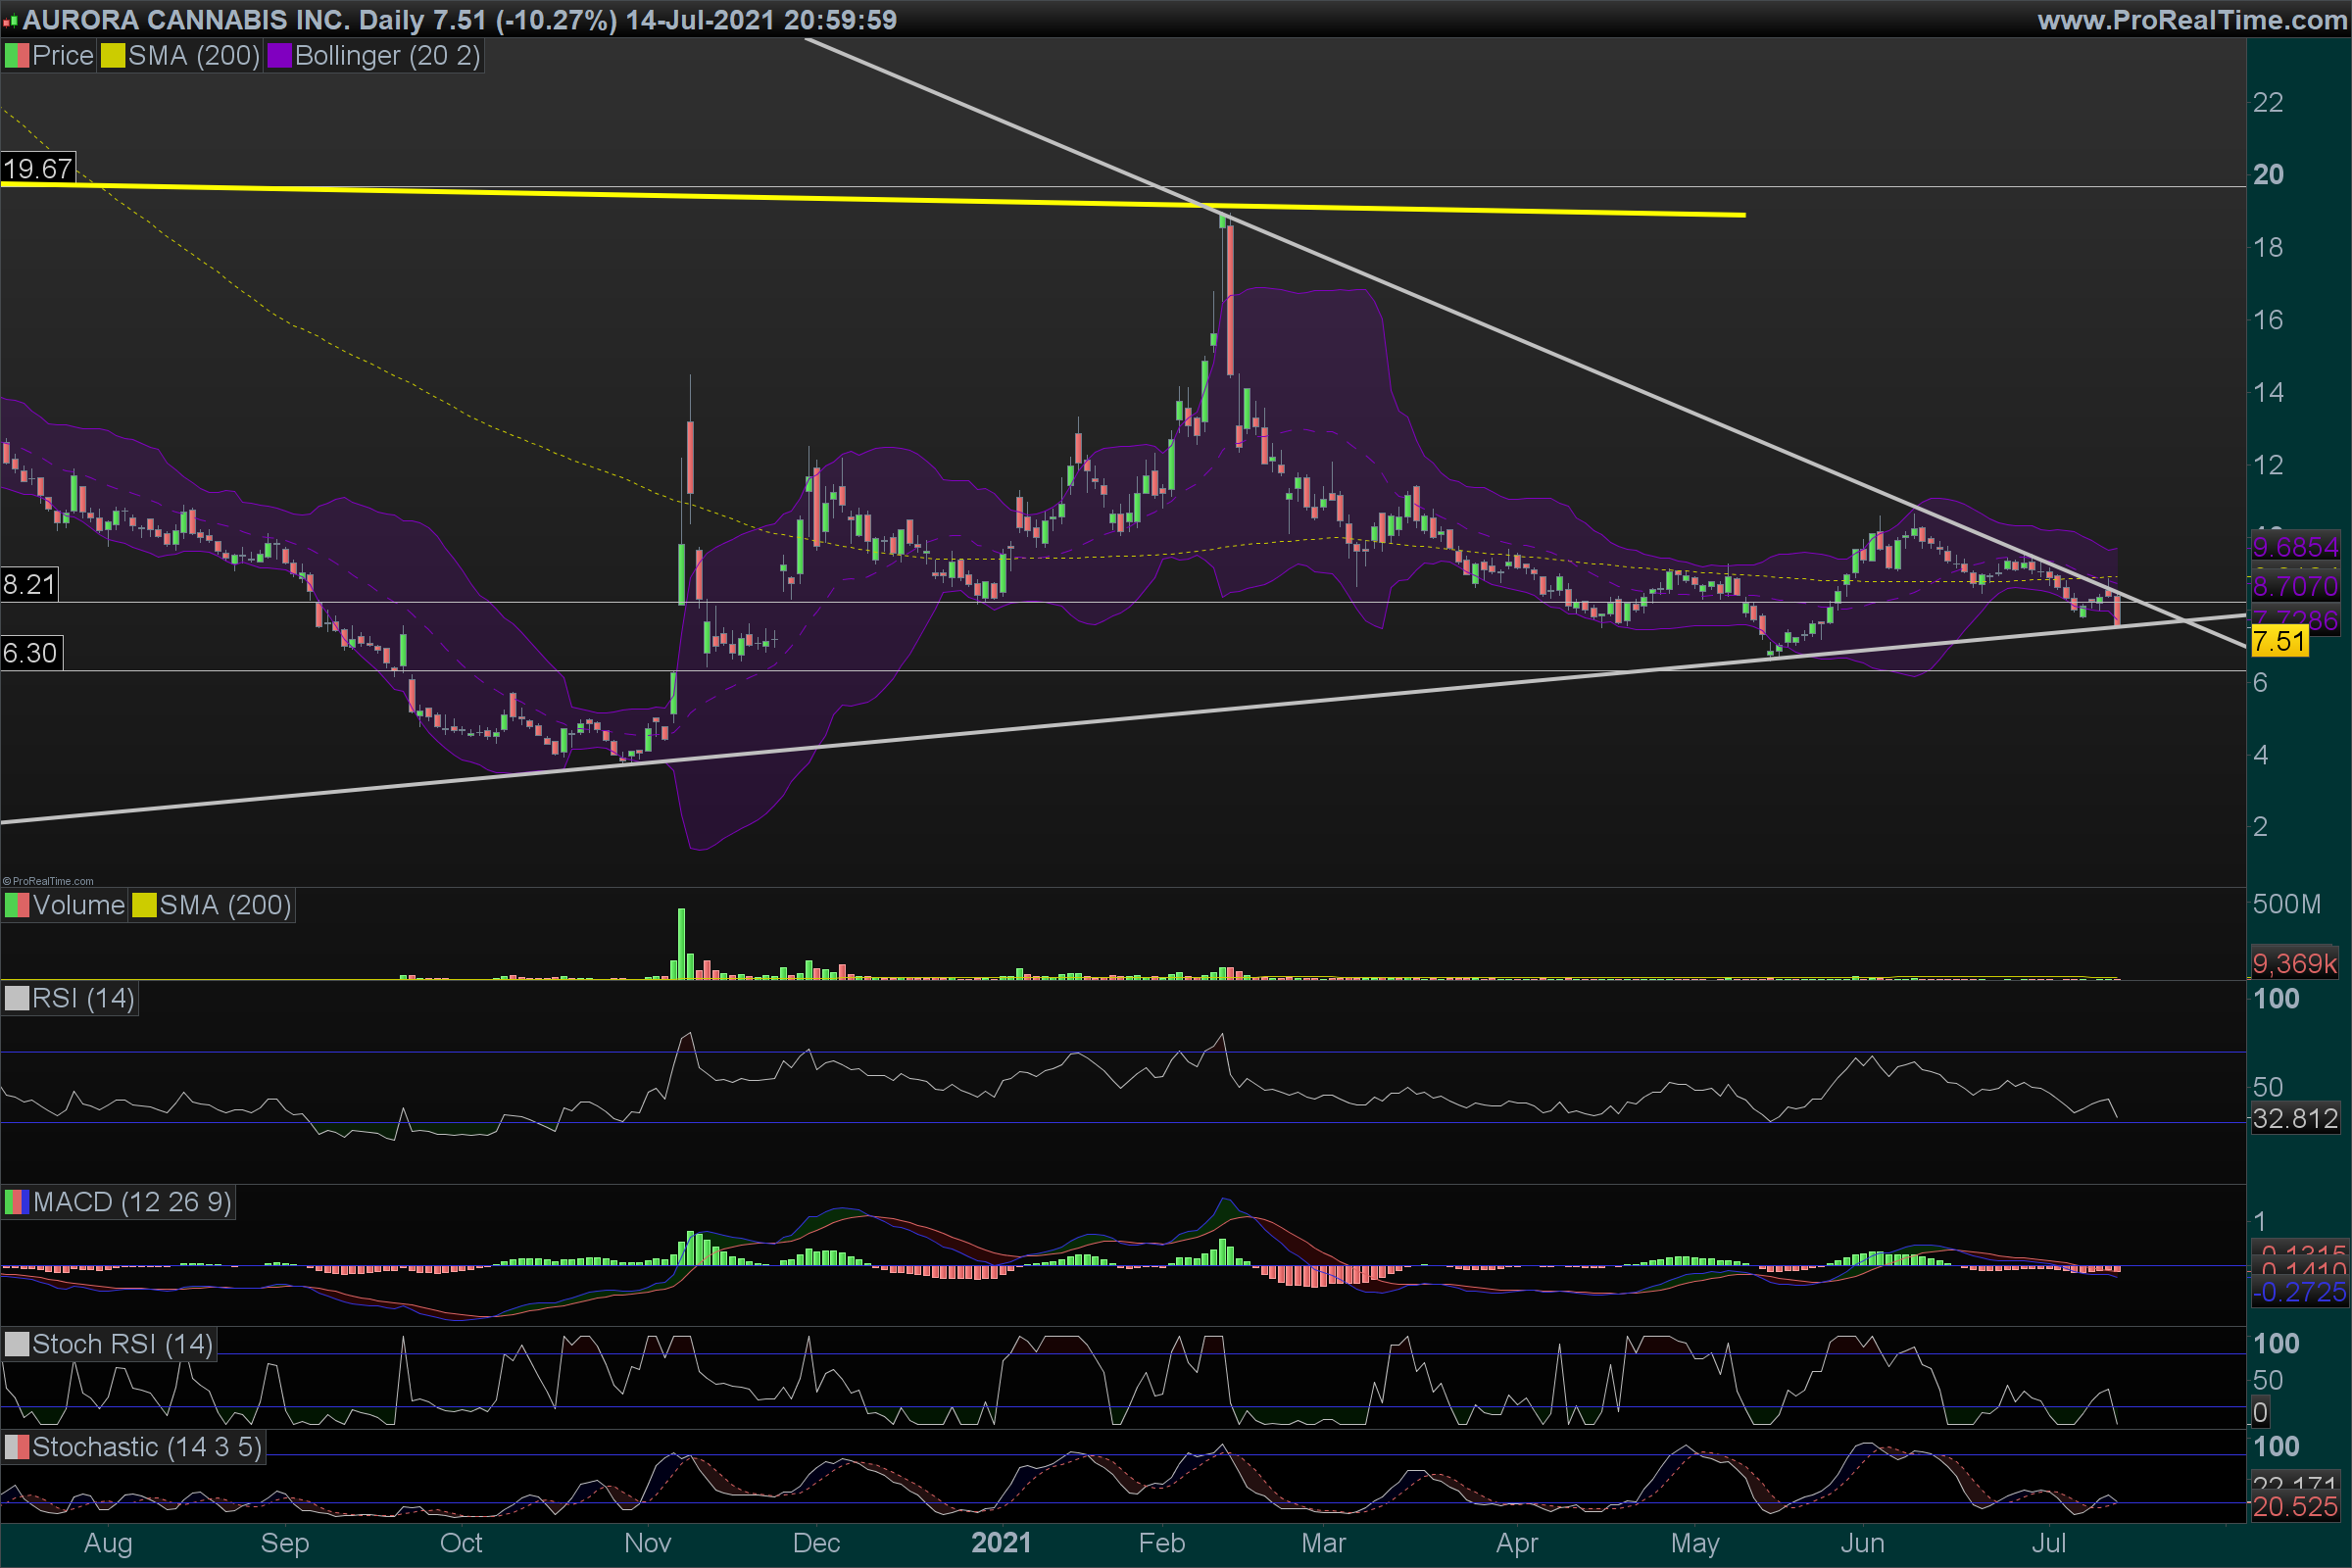Select the 8.21 price level label
Screen dimensions: 2352x1568
(x=29, y=585)
